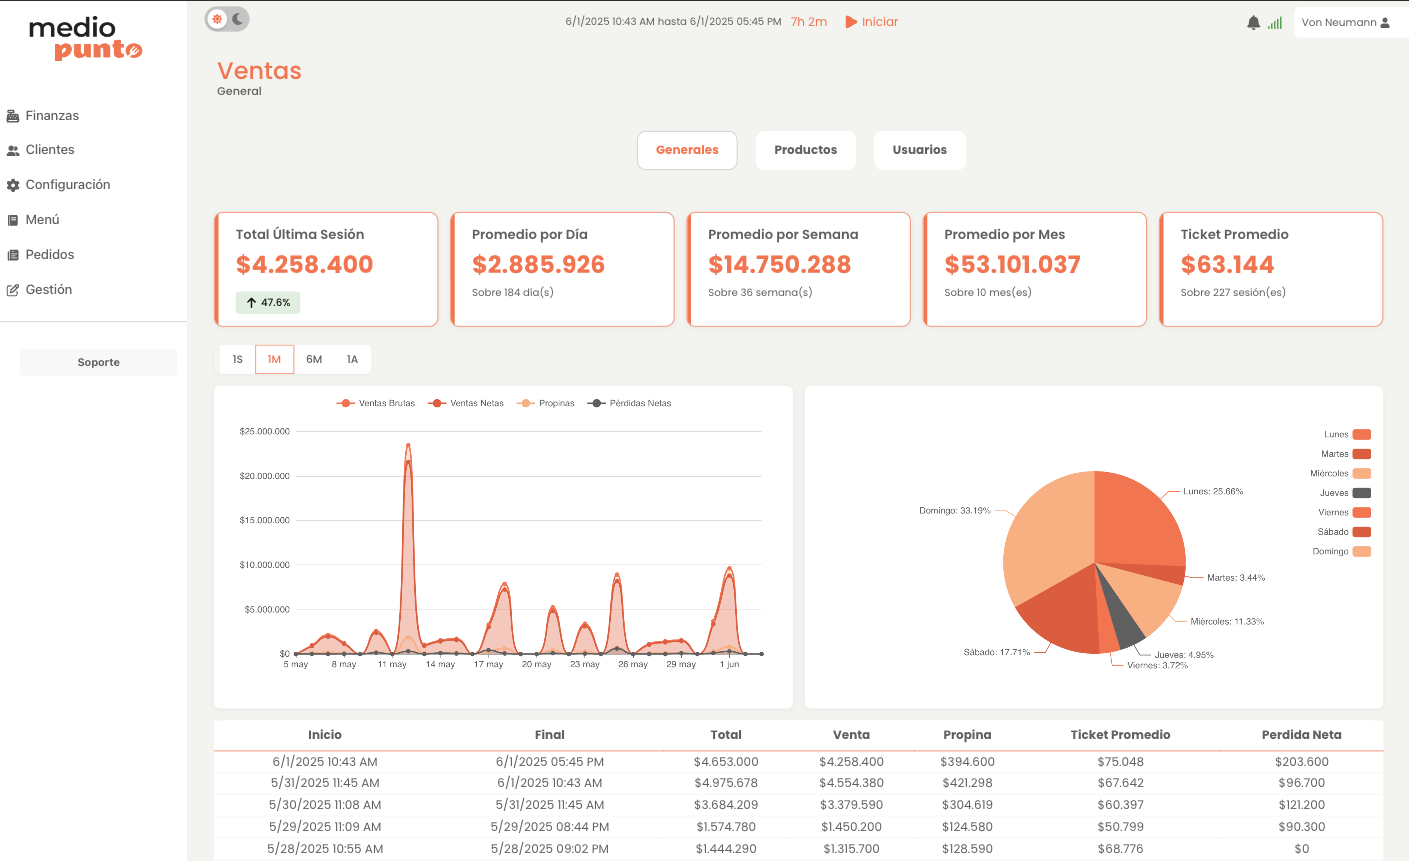Select the 1A time range
The image size is (1409, 861).
pyautogui.click(x=352, y=359)
